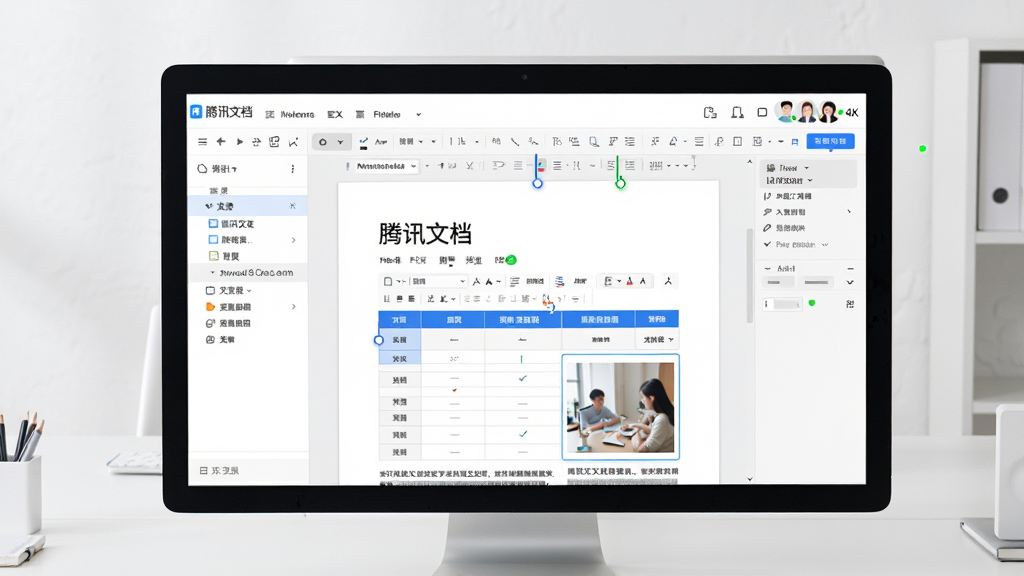Click the scroll-down arrow at the document's bottom

pos(750,479)
